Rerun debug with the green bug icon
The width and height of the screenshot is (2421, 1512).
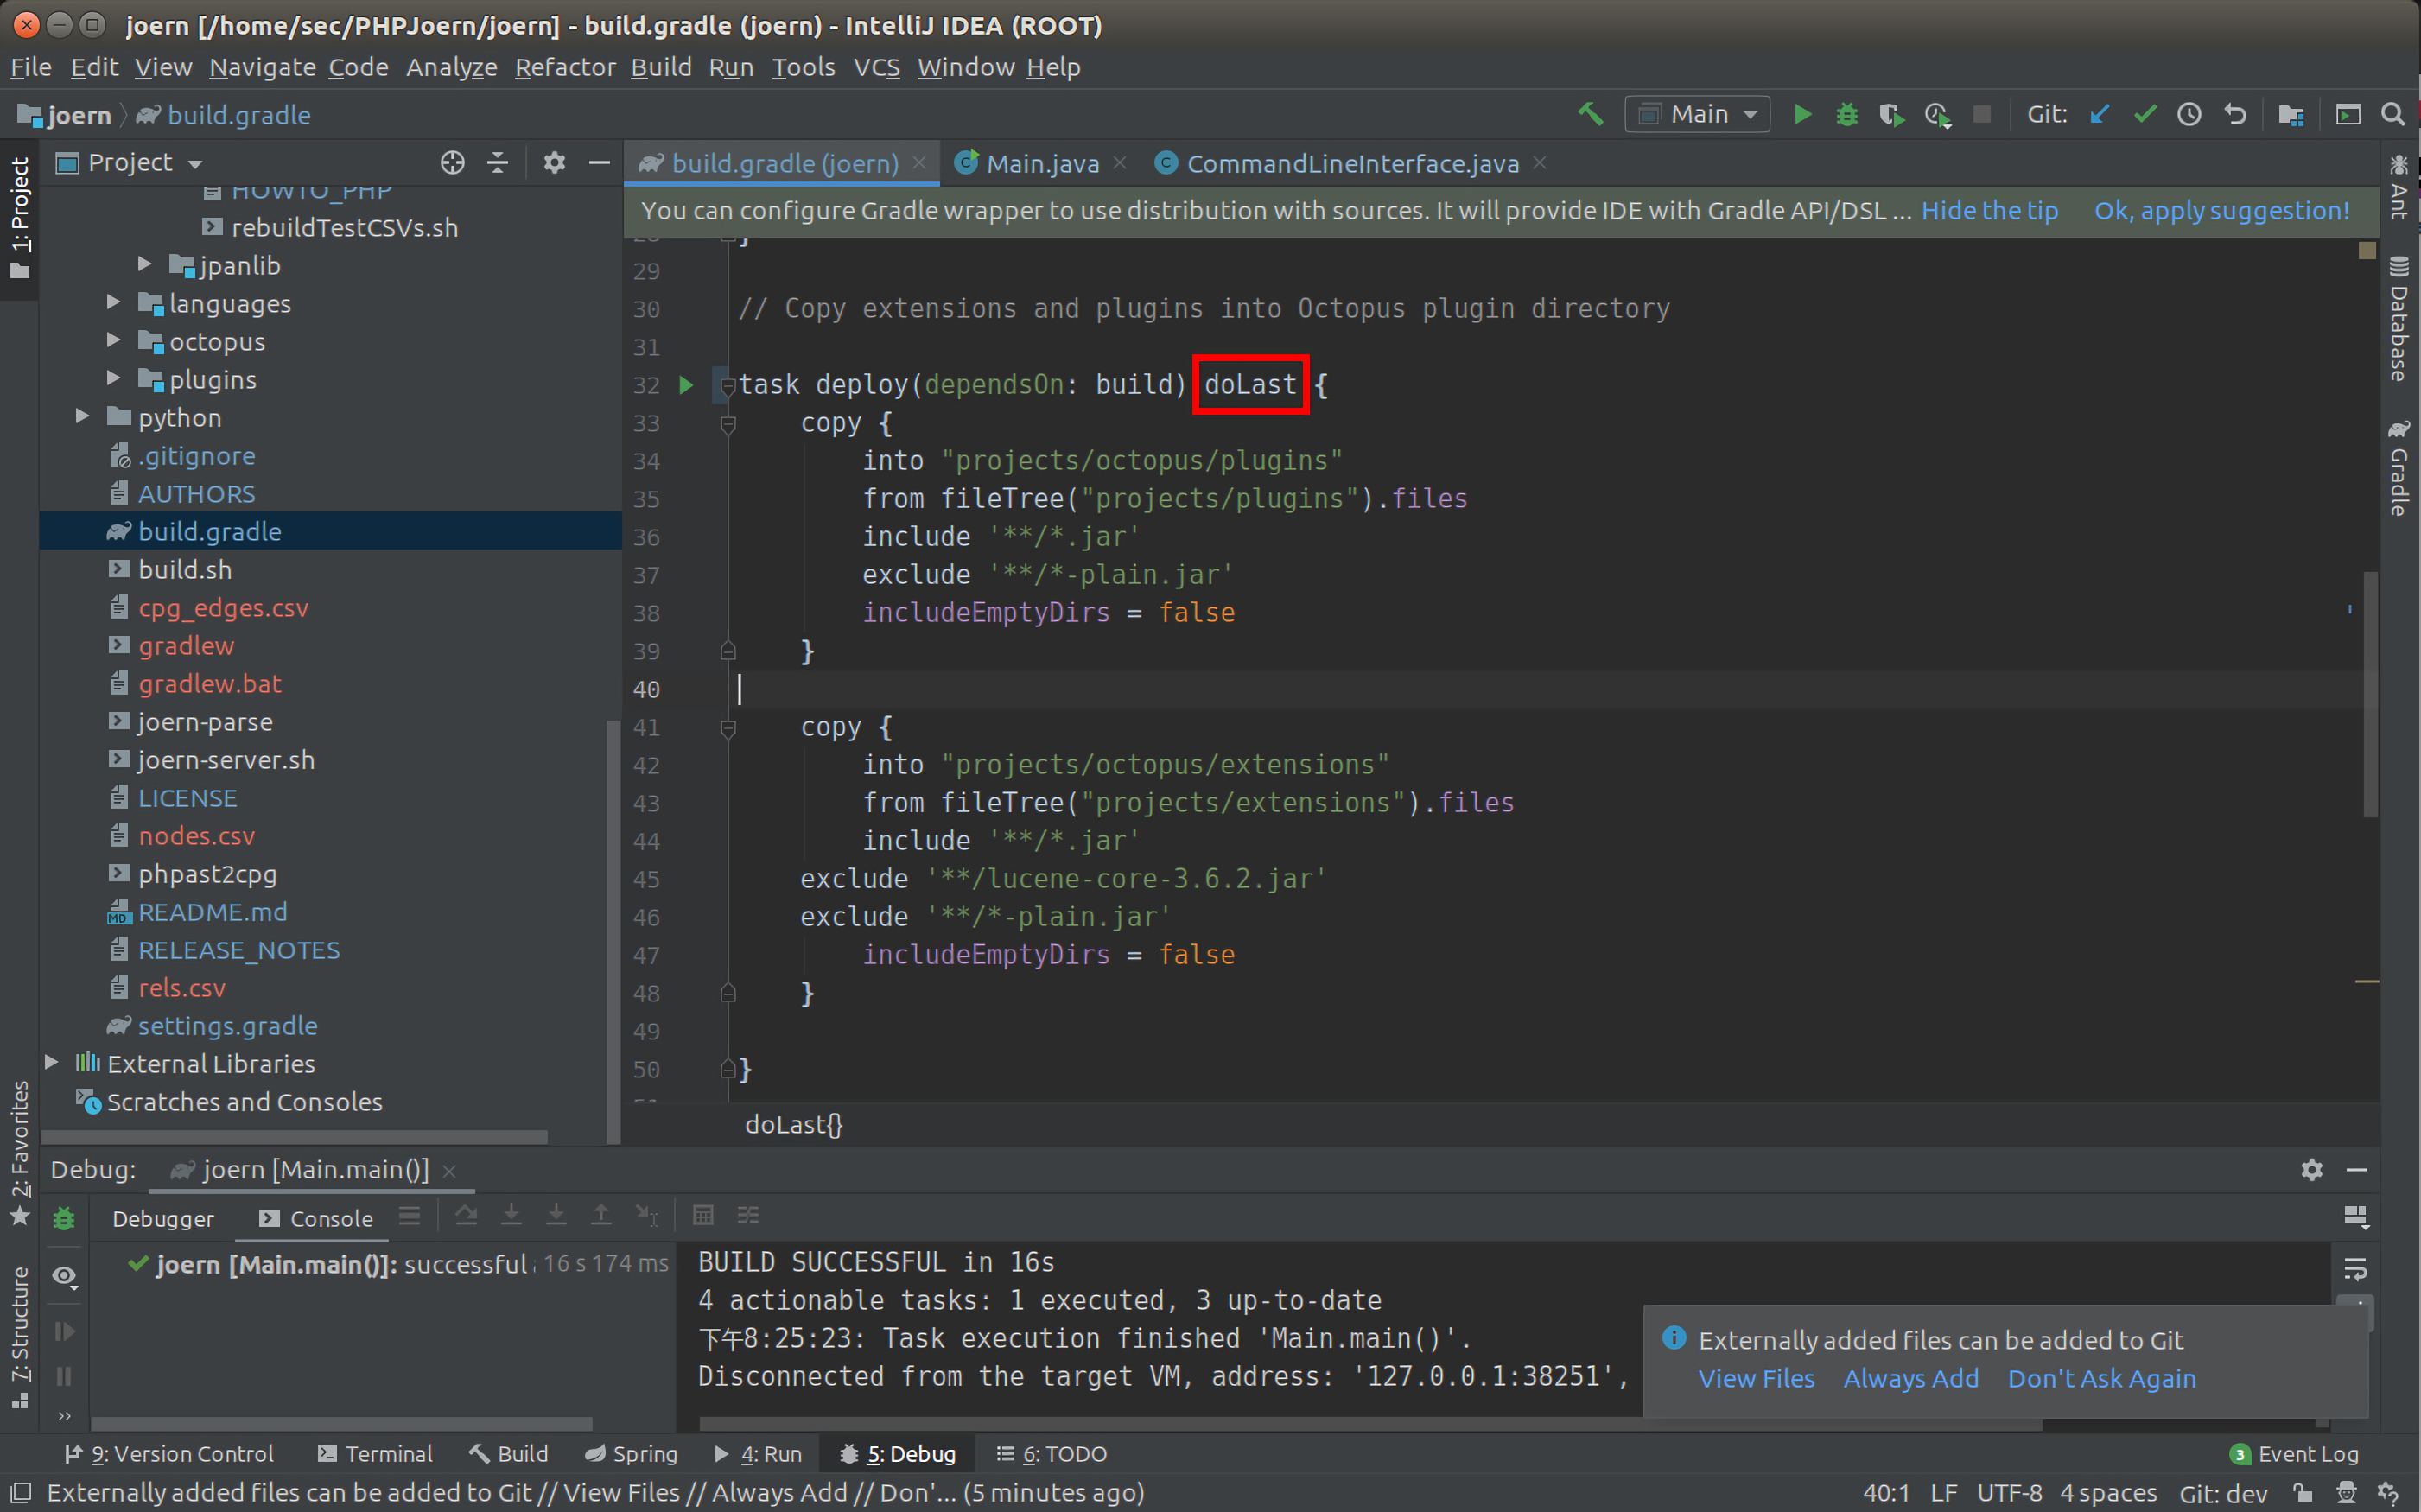(x=64, y=1218)
